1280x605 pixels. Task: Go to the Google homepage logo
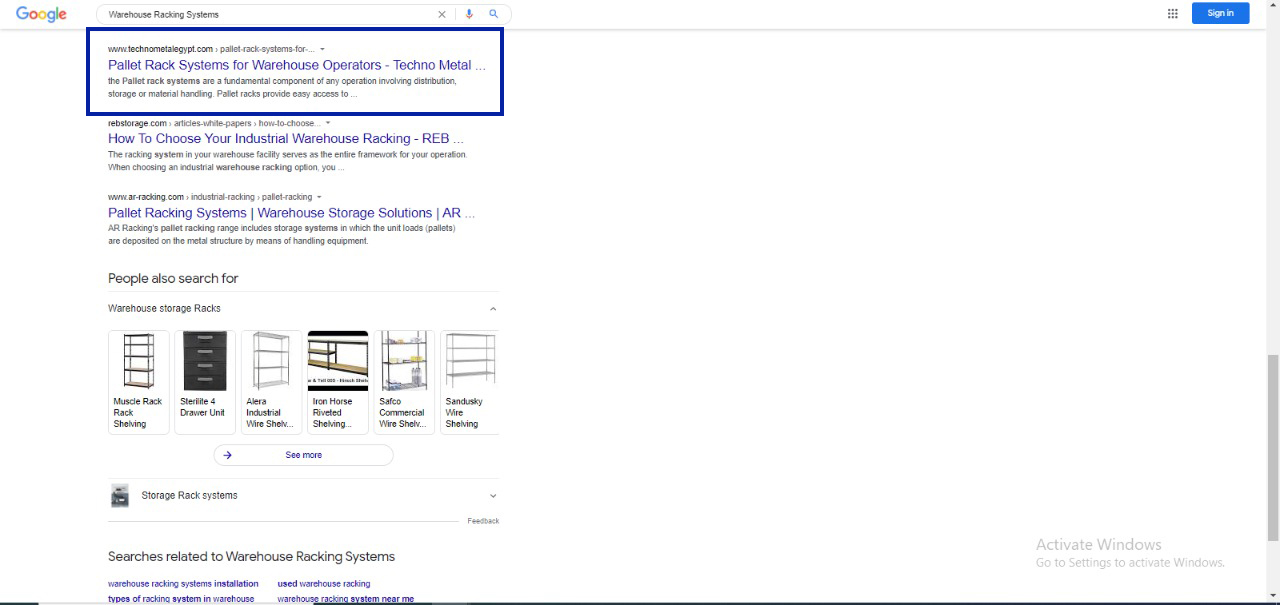(41, 14)
